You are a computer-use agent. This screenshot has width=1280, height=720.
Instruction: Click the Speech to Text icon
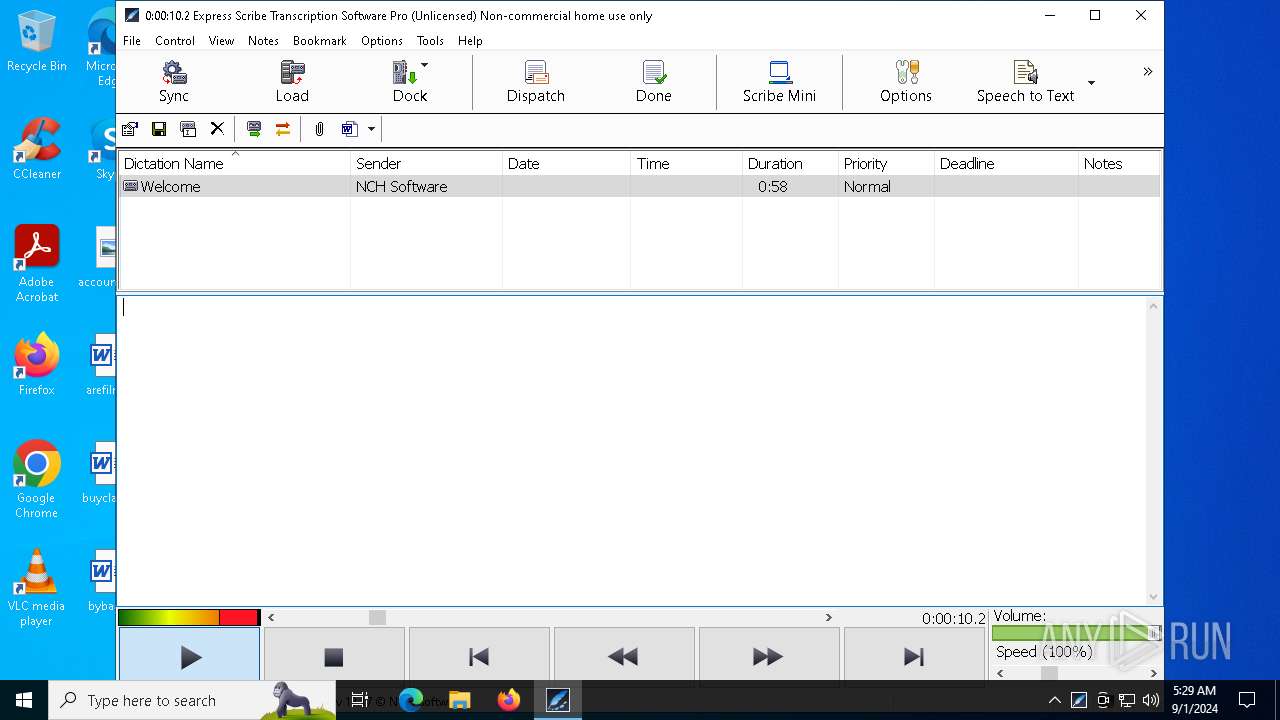1025,82
